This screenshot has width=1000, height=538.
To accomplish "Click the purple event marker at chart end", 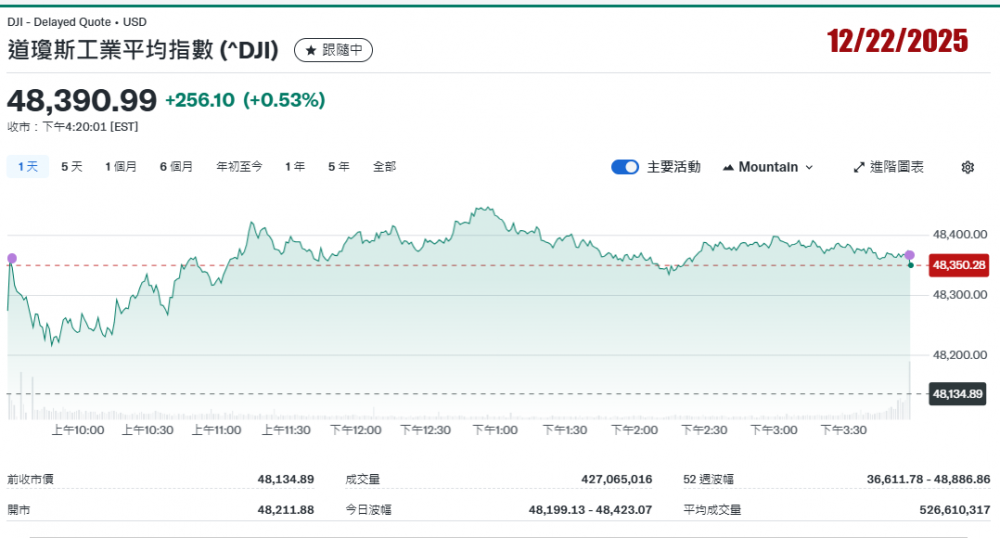I will [x=909, y=255].
